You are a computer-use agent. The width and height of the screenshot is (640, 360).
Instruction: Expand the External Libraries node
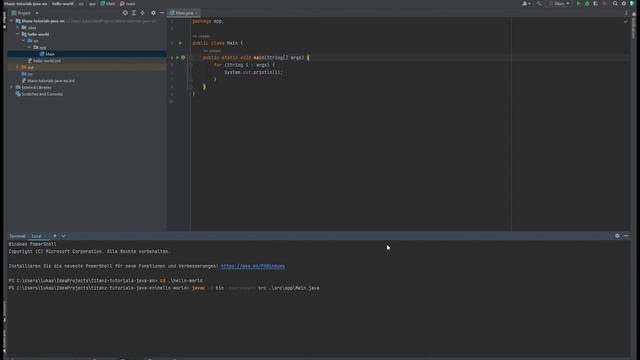click(x=12, y=87)
